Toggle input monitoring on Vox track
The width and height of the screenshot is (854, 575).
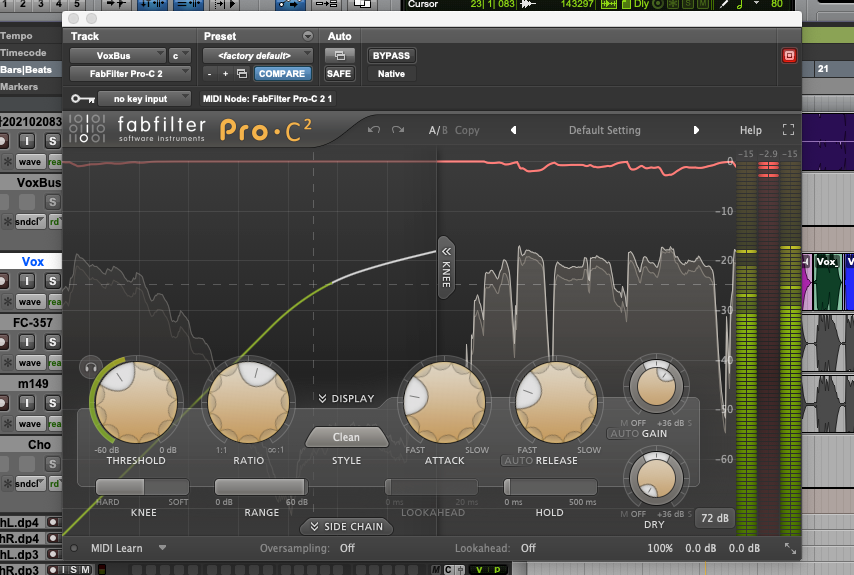point(27,281)
